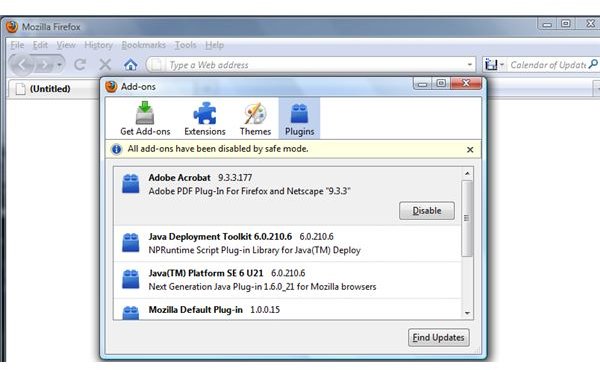This screenshot has width=600, height=370.
Task: Stop loading with the X toolbar button
Action: (x=105, y=65)
